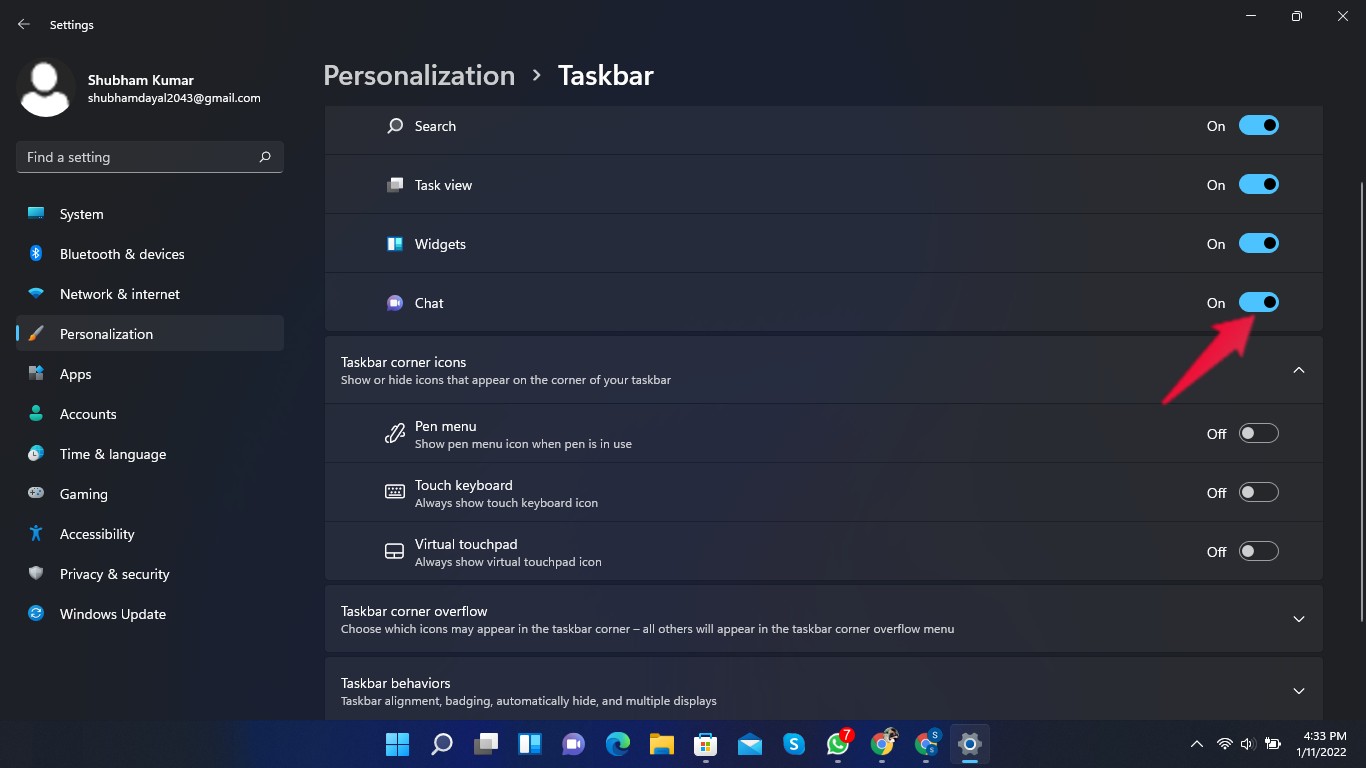Turn off the Chat taskbar toggle
Screen dimensions: 1366x768
pyautogui.click(x=1258, y=303)
